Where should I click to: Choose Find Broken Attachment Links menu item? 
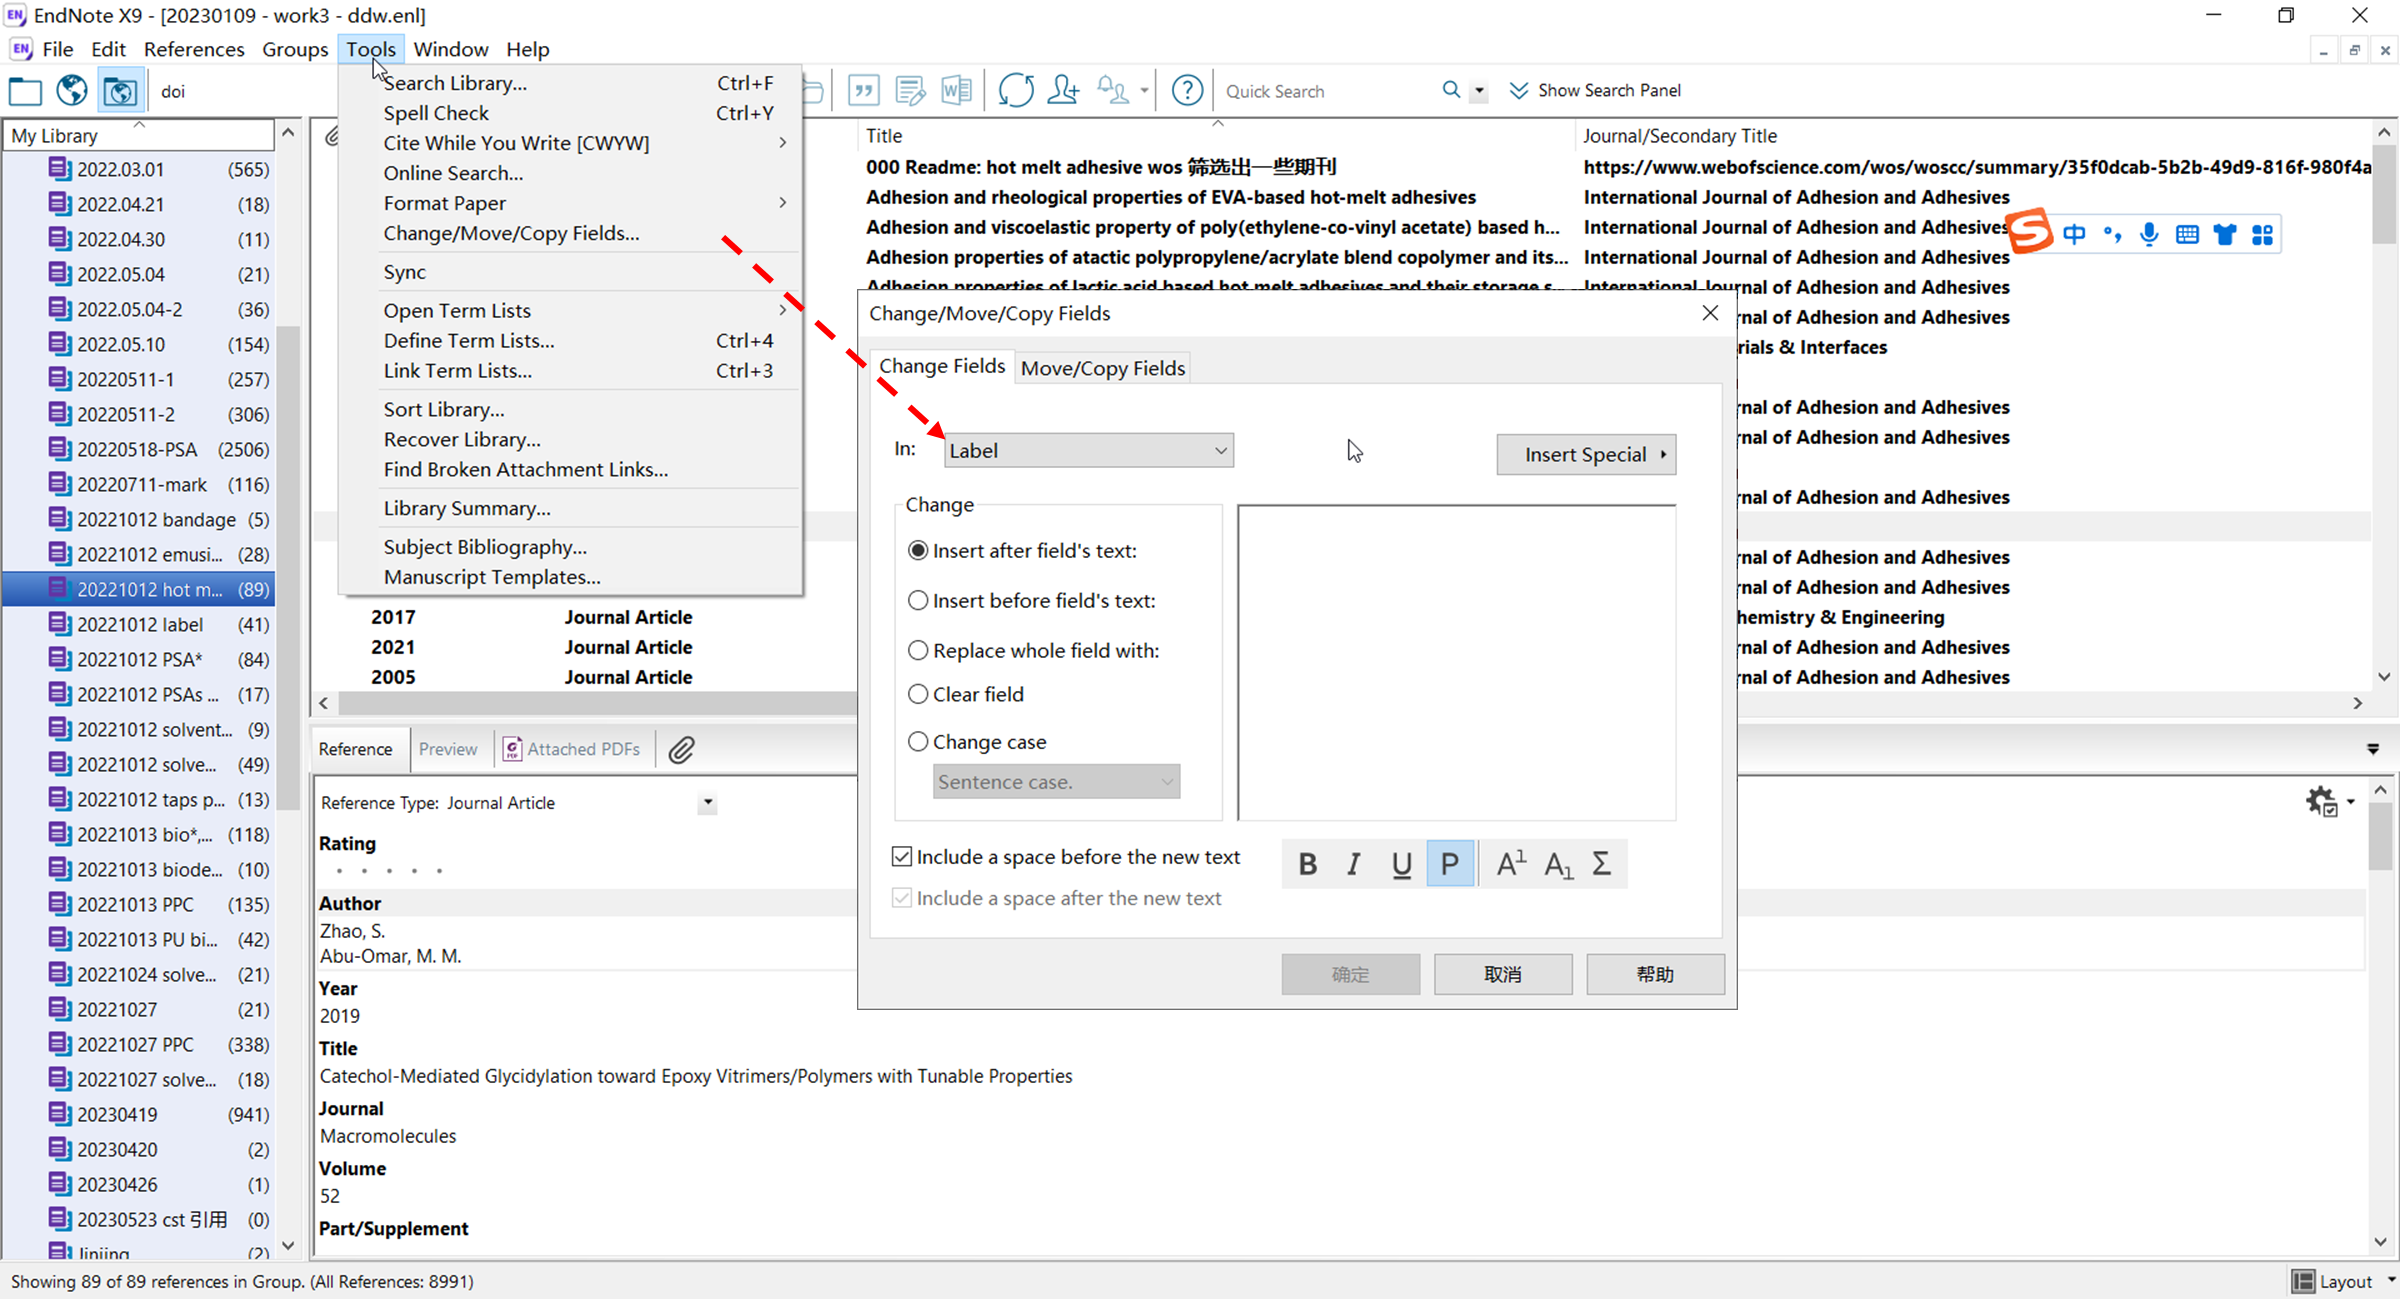coord(526,469)
